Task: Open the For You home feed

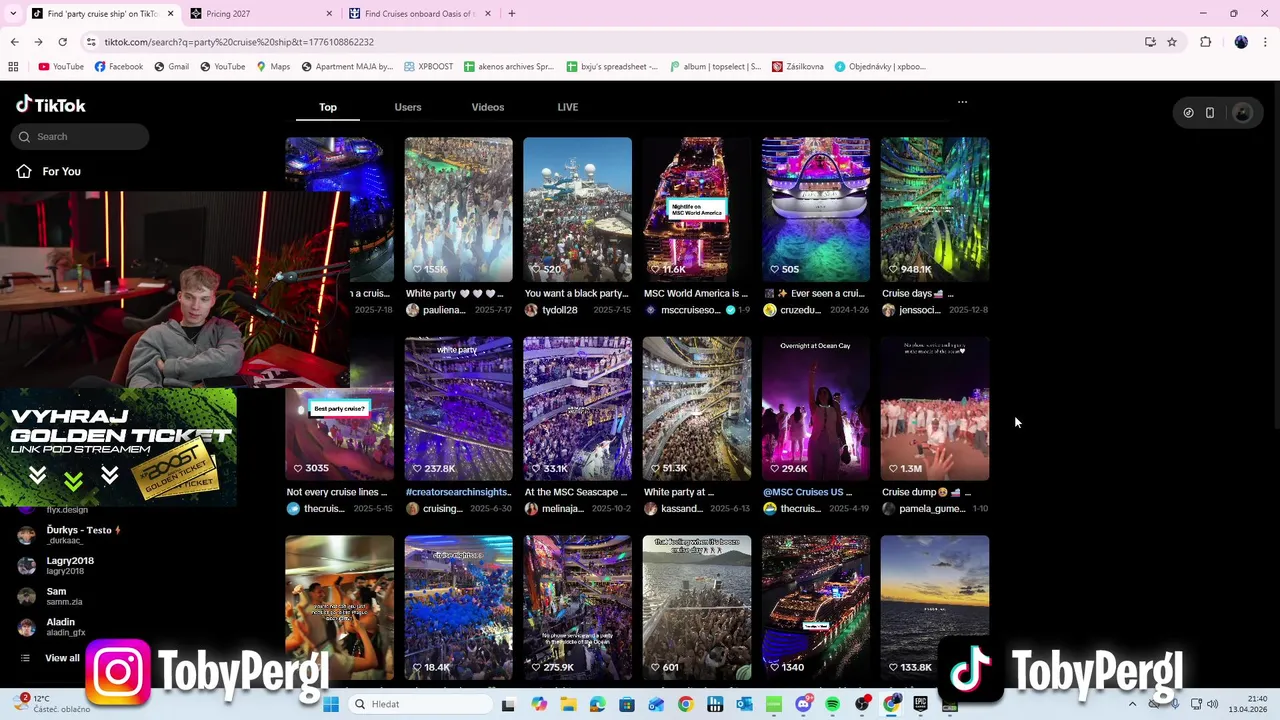Action: click(x=50, y=171)
